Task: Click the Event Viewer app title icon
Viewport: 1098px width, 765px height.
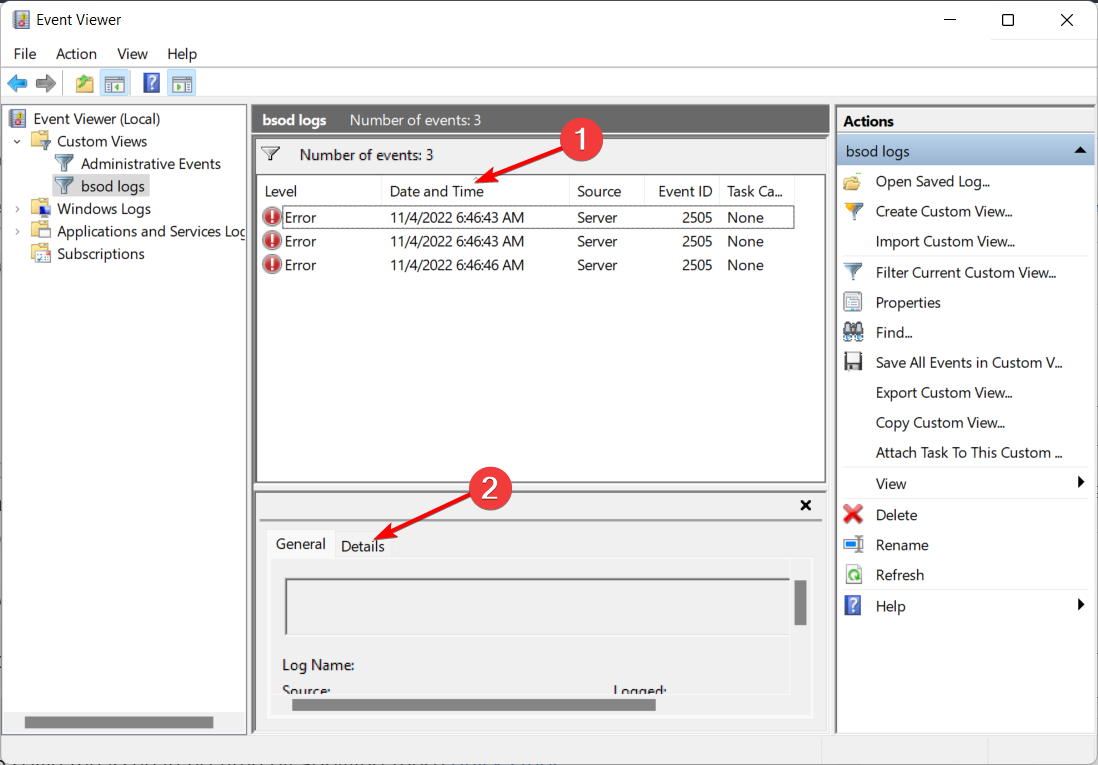Action: click(21, 20)
